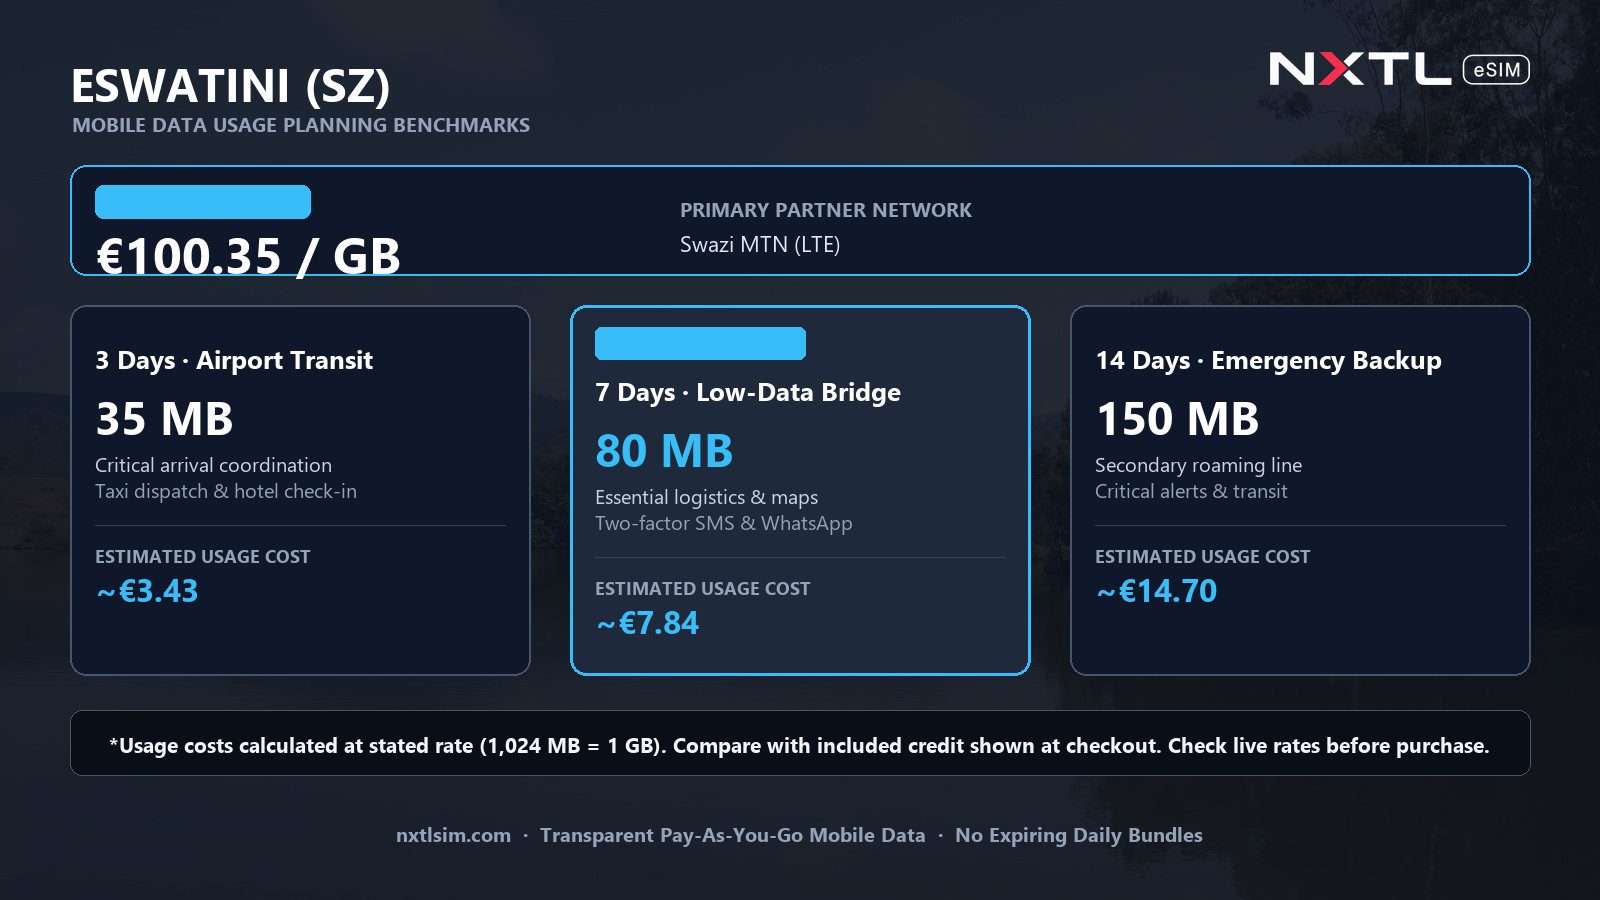The width and height of the screenshot is (1600, 900).
Task: Click the 80 MB data amount
Action: [664, 451]
